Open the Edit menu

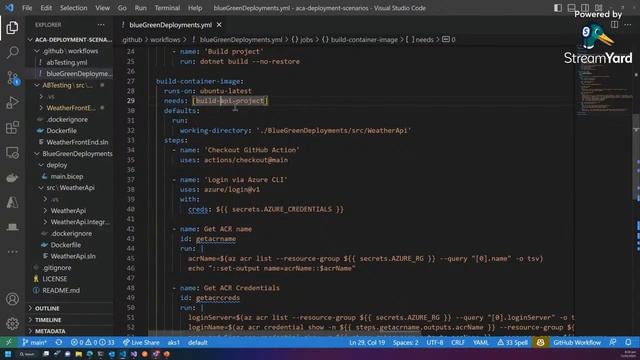pyautogui.click(x=46, y=8)
